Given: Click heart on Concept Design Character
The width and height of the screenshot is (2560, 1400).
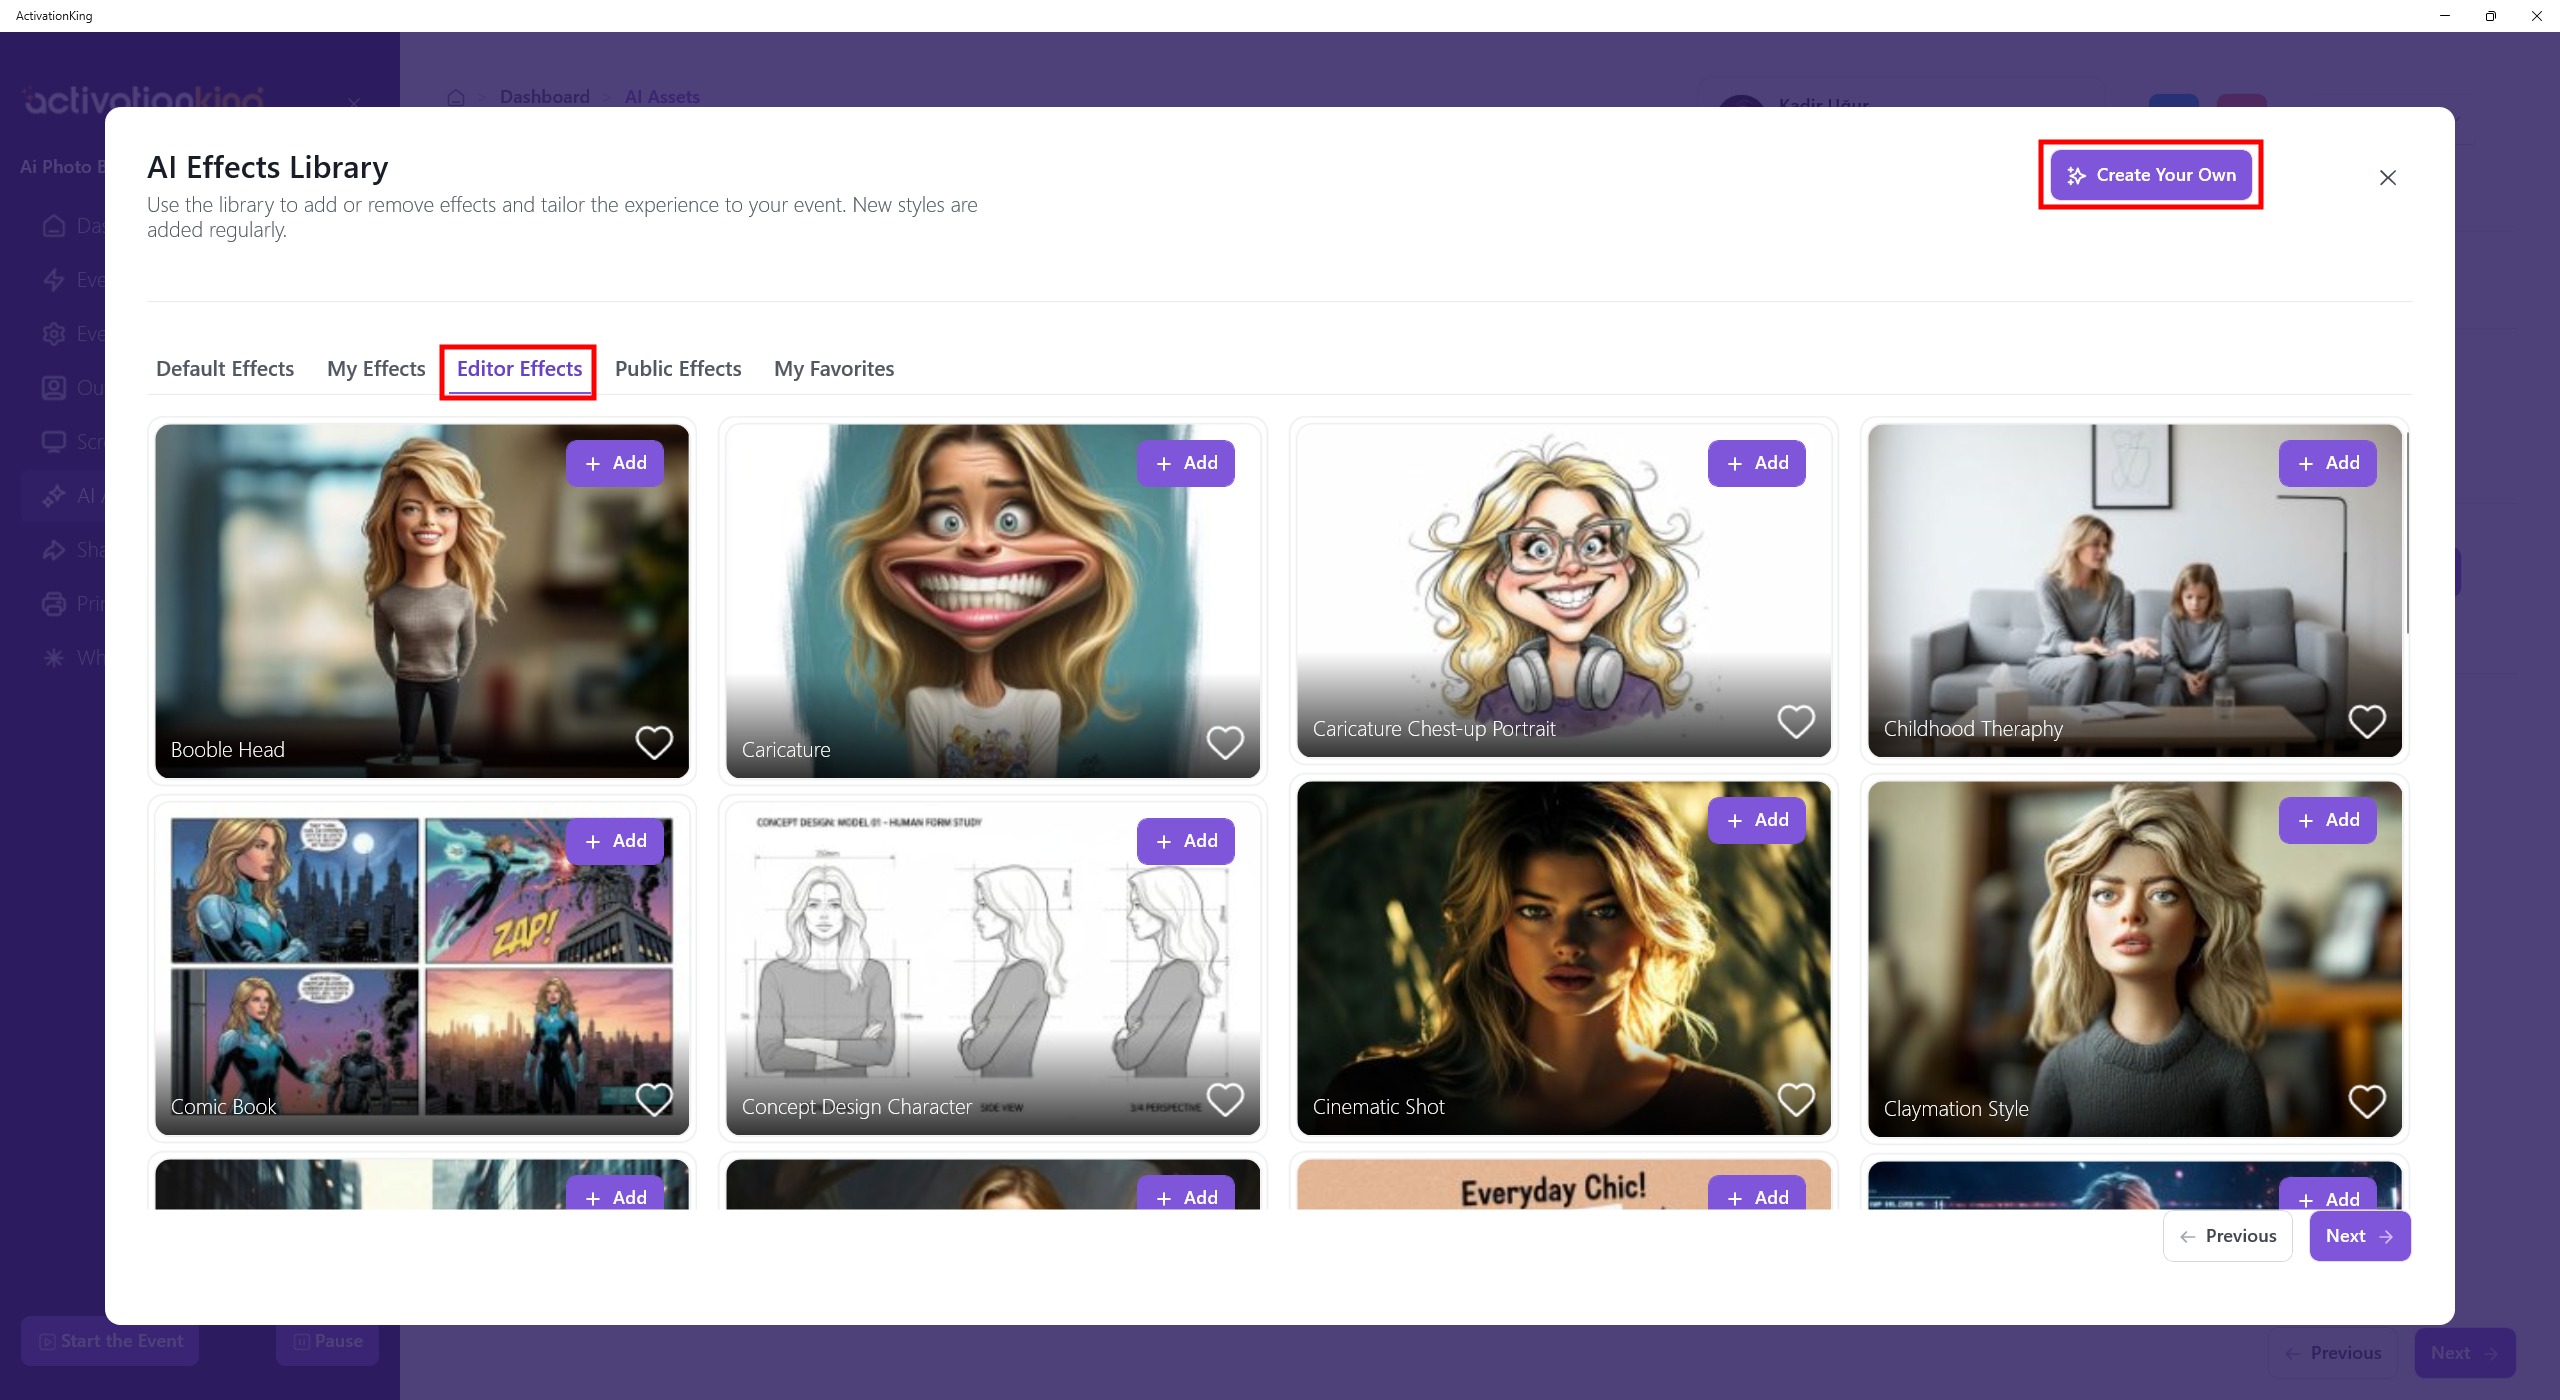Looking at the screenshot, I should pos(1225,1099).
